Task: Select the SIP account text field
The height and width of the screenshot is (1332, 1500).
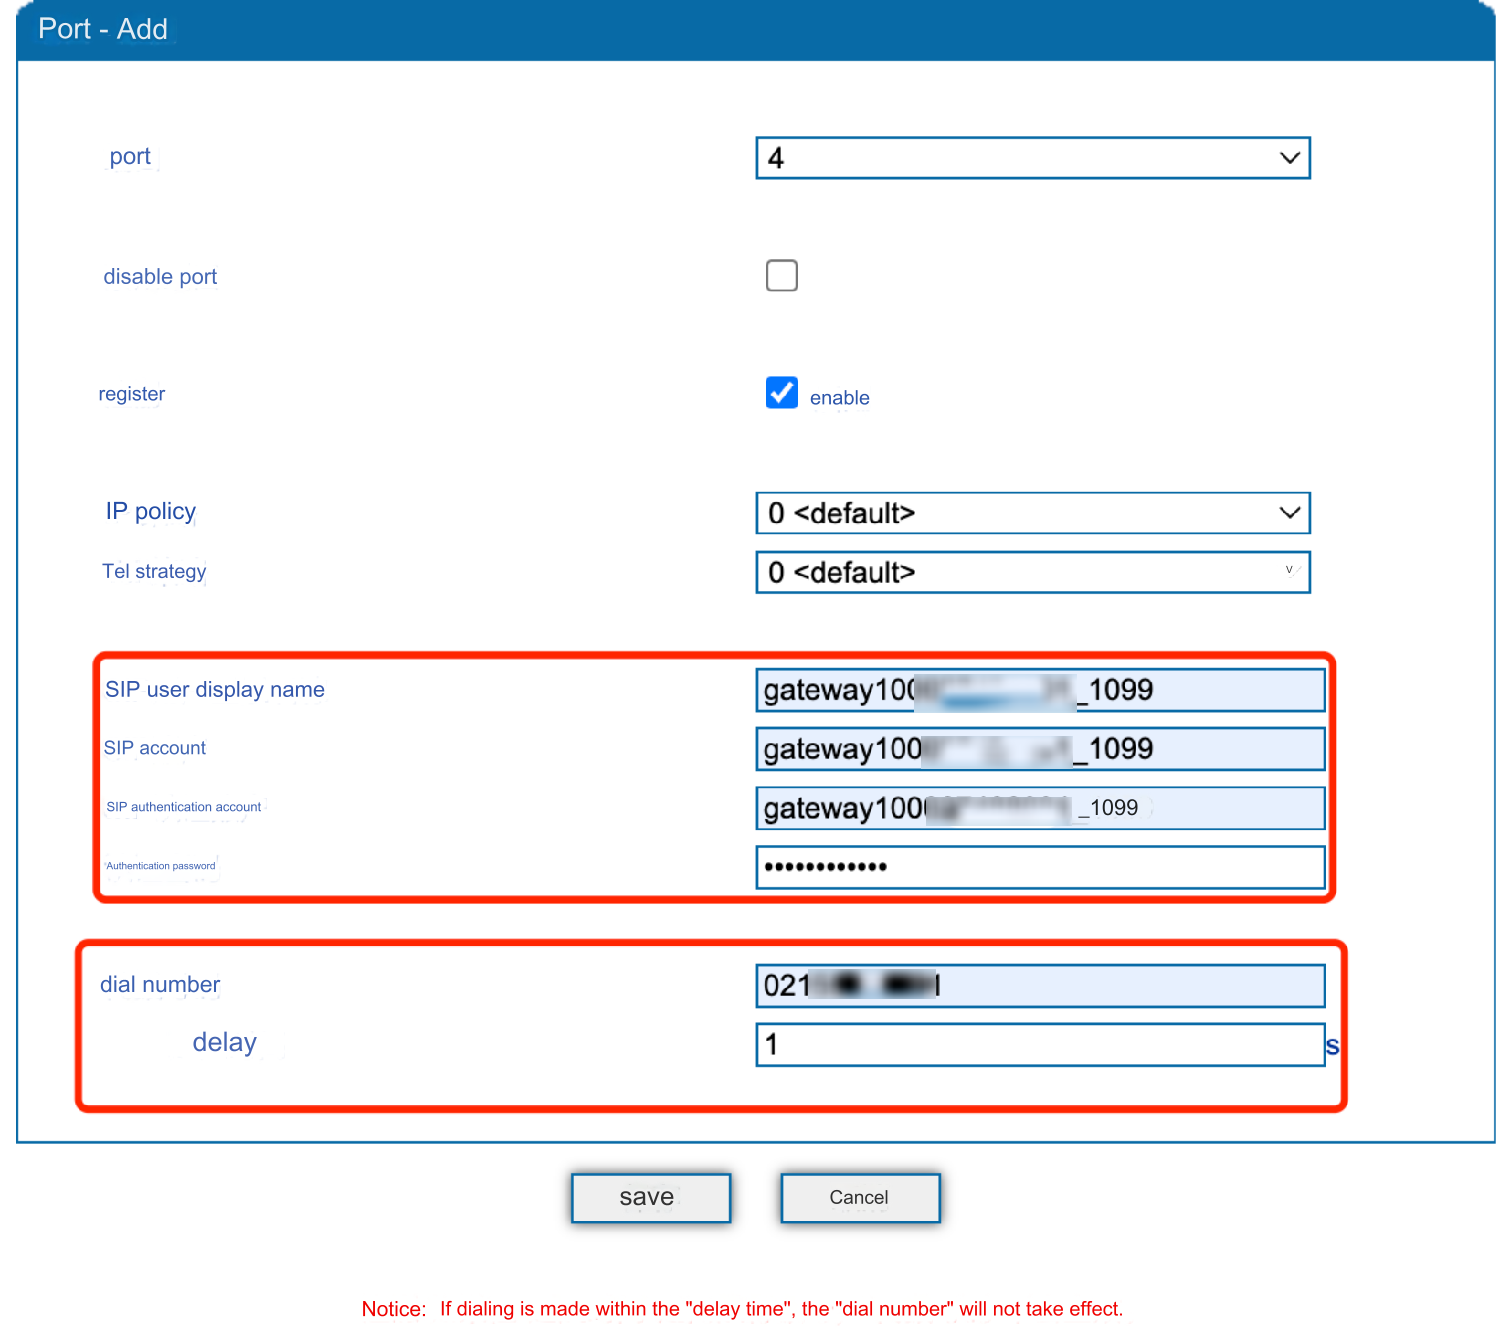Action: pyautogui.click(x=1040, y=748)
